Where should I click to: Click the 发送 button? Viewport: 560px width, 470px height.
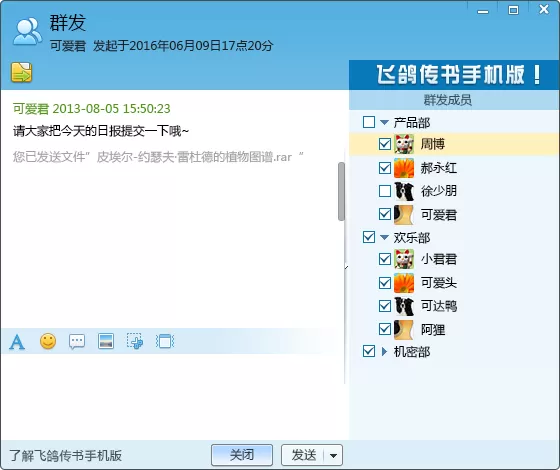303,455
